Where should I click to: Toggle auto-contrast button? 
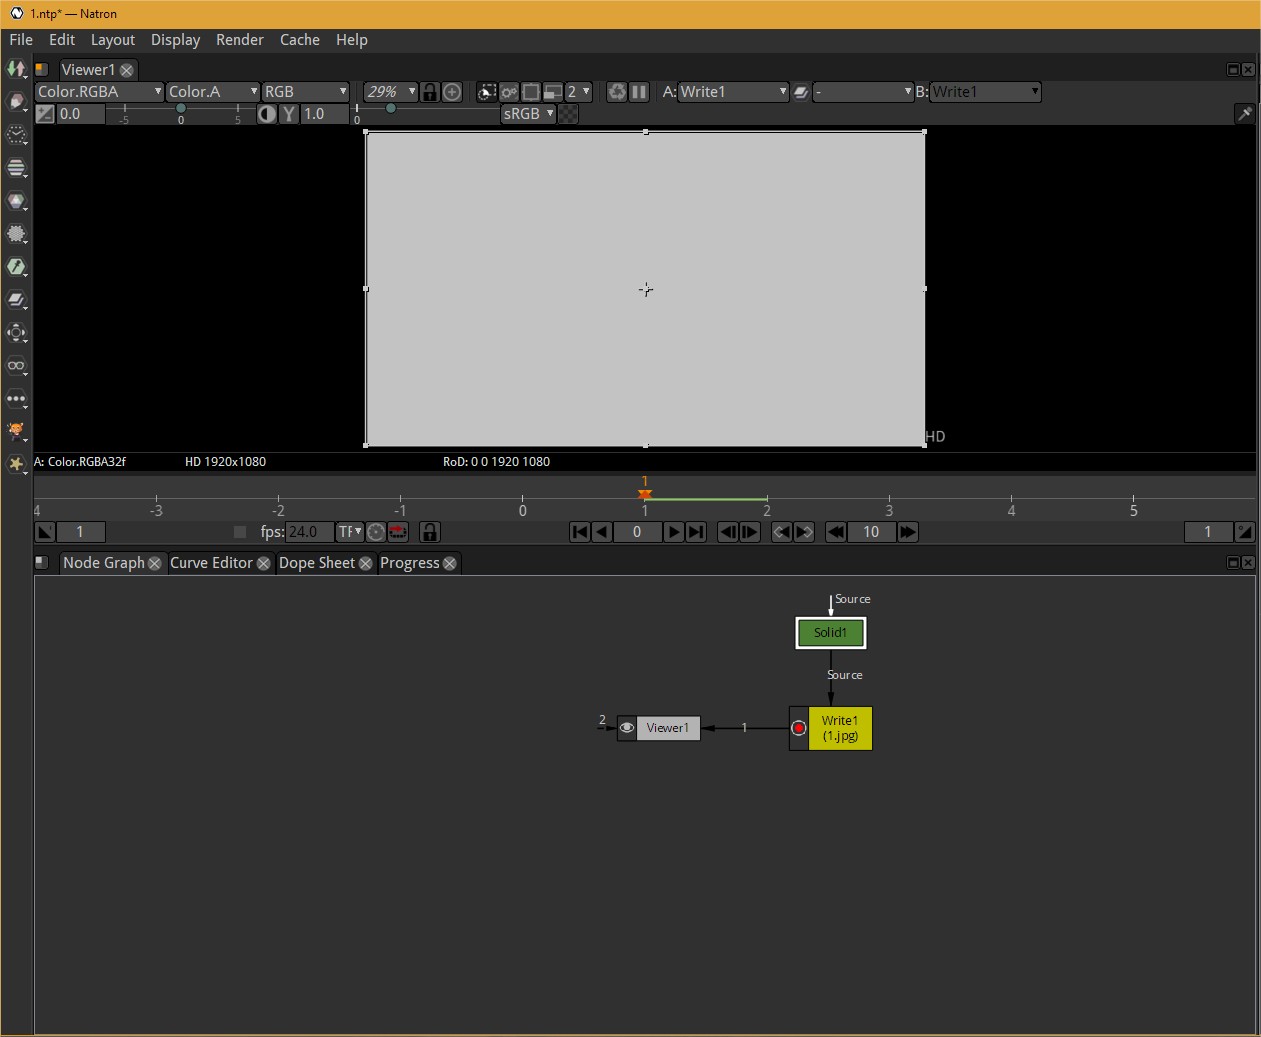(x=267, y=114)
